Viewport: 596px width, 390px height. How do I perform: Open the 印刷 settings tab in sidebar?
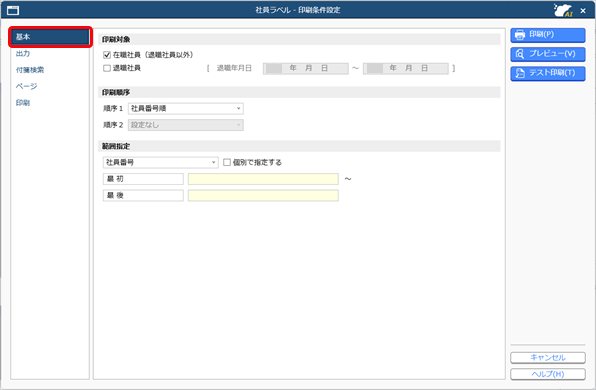coord(23,103)
